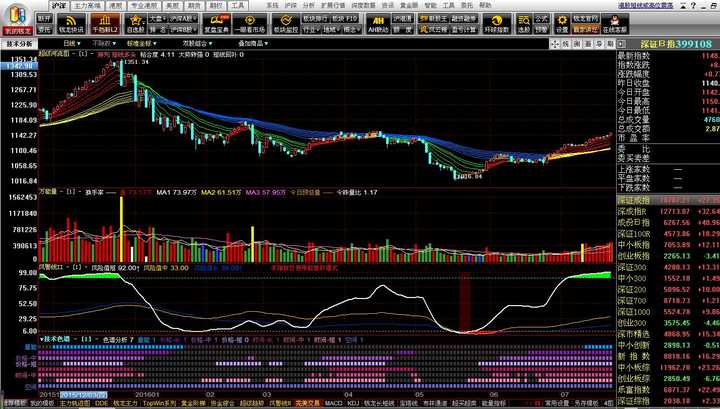Open the 钱龙快讯 news feed icon
This screenshot has height=409, width=720.
(x=71, y=23)
